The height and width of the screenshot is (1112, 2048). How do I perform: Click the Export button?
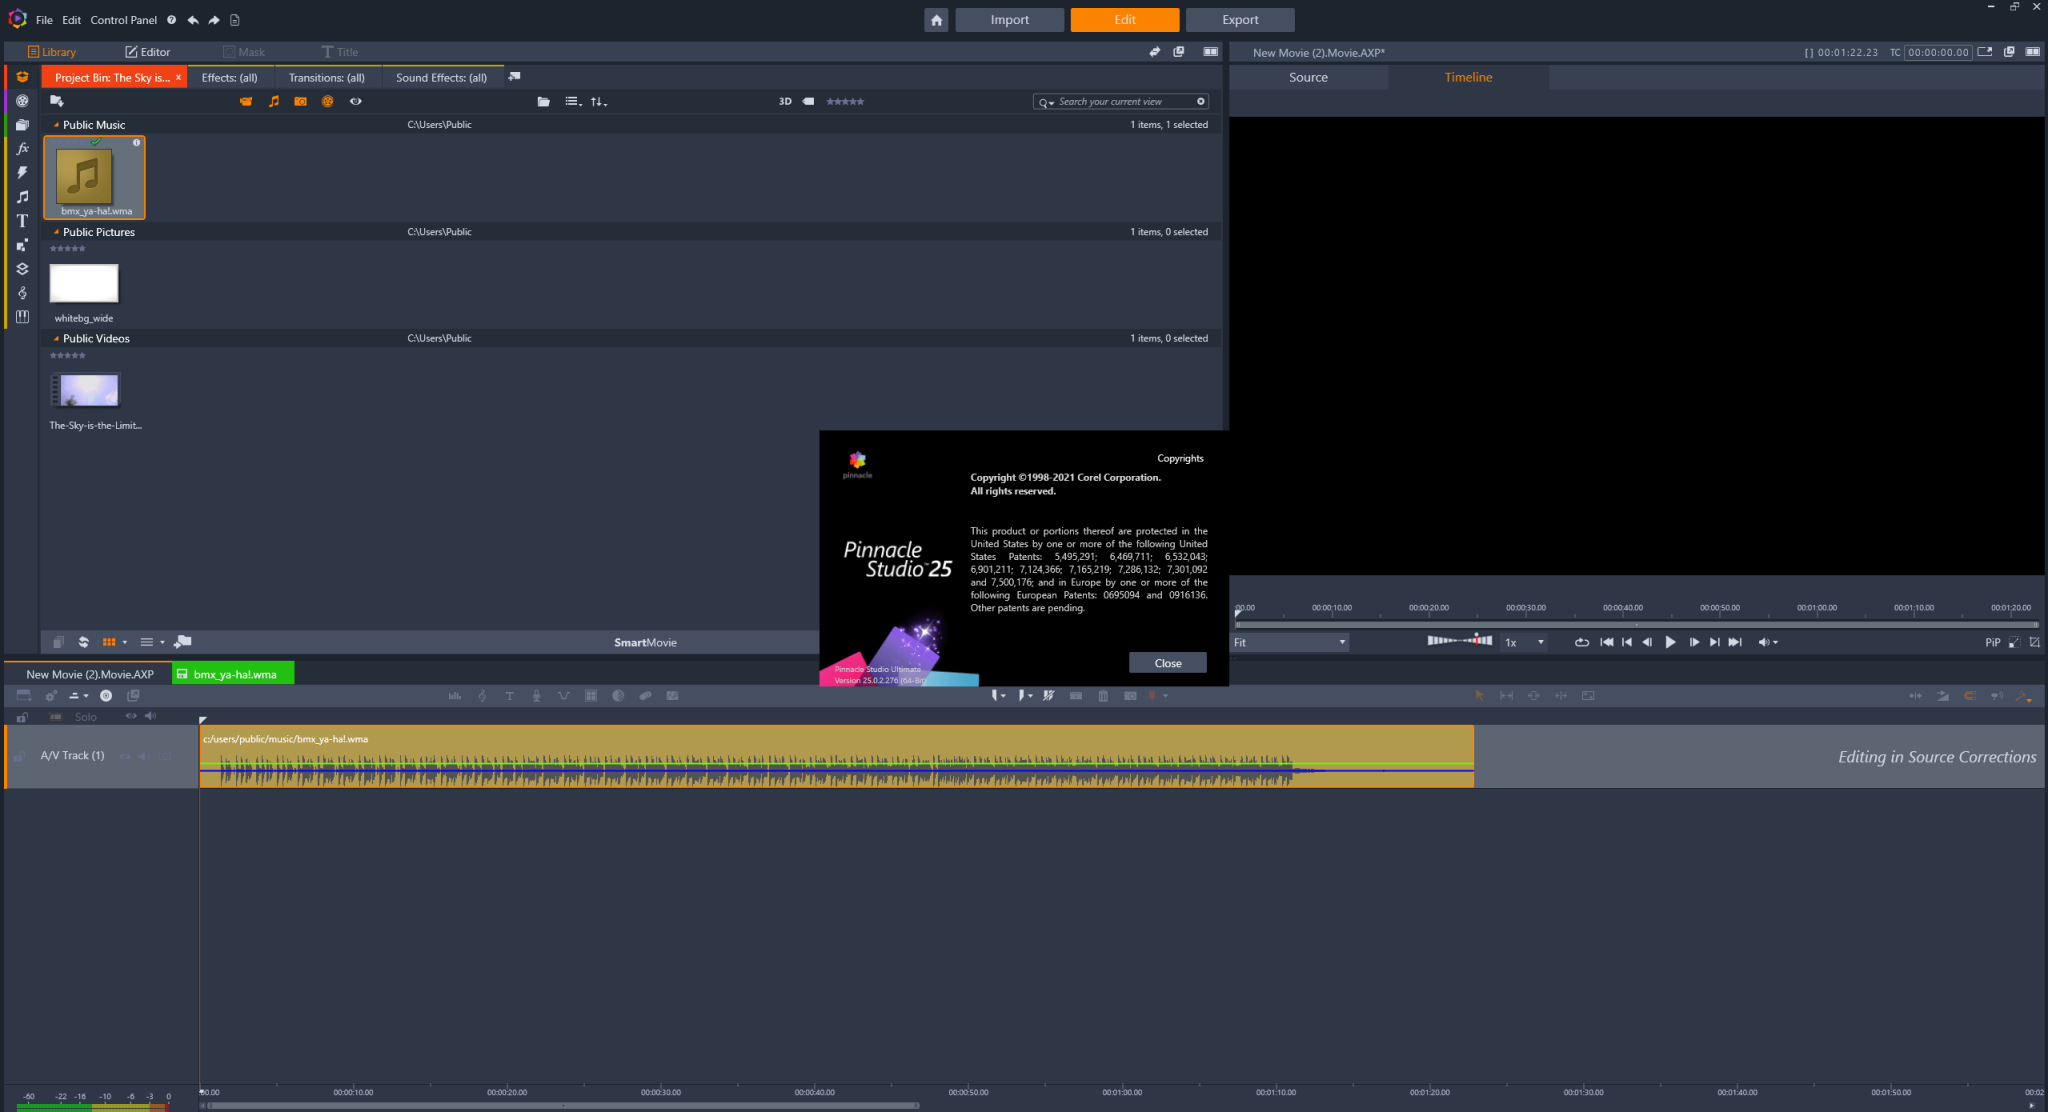tap(1240, 20)
